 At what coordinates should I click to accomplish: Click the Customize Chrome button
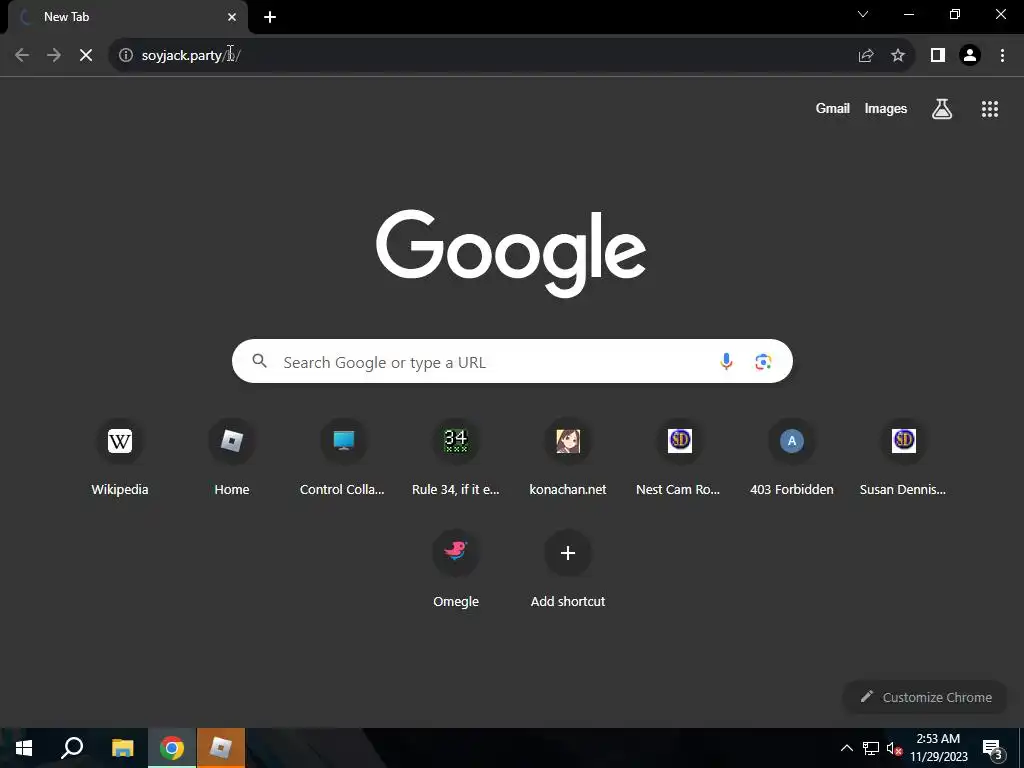tap(926, 697)
